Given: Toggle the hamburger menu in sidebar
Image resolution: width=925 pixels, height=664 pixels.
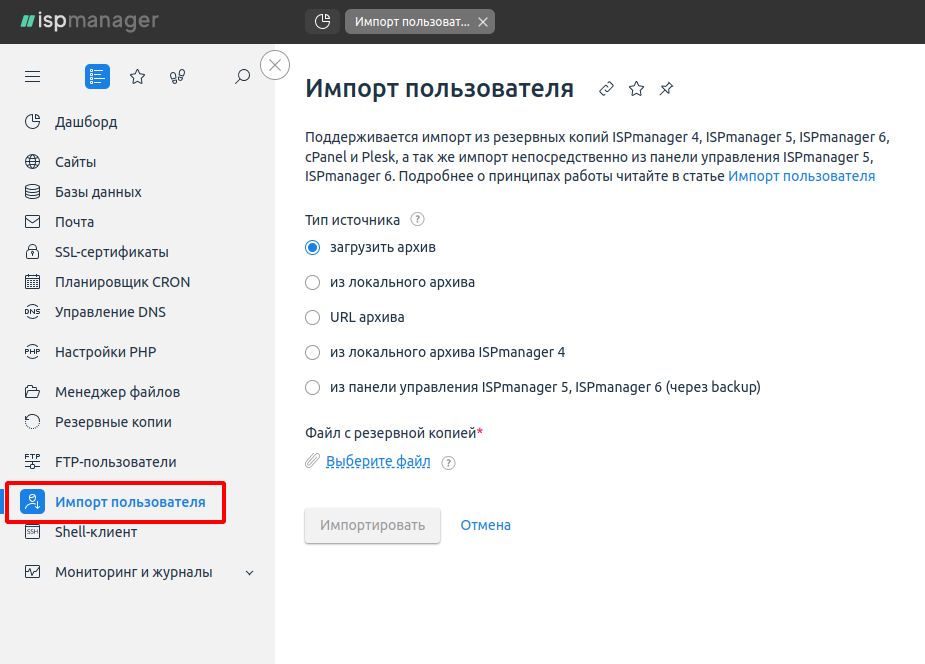Looking at the screenshot, I should pyautogui.click(x=32, y=77).
